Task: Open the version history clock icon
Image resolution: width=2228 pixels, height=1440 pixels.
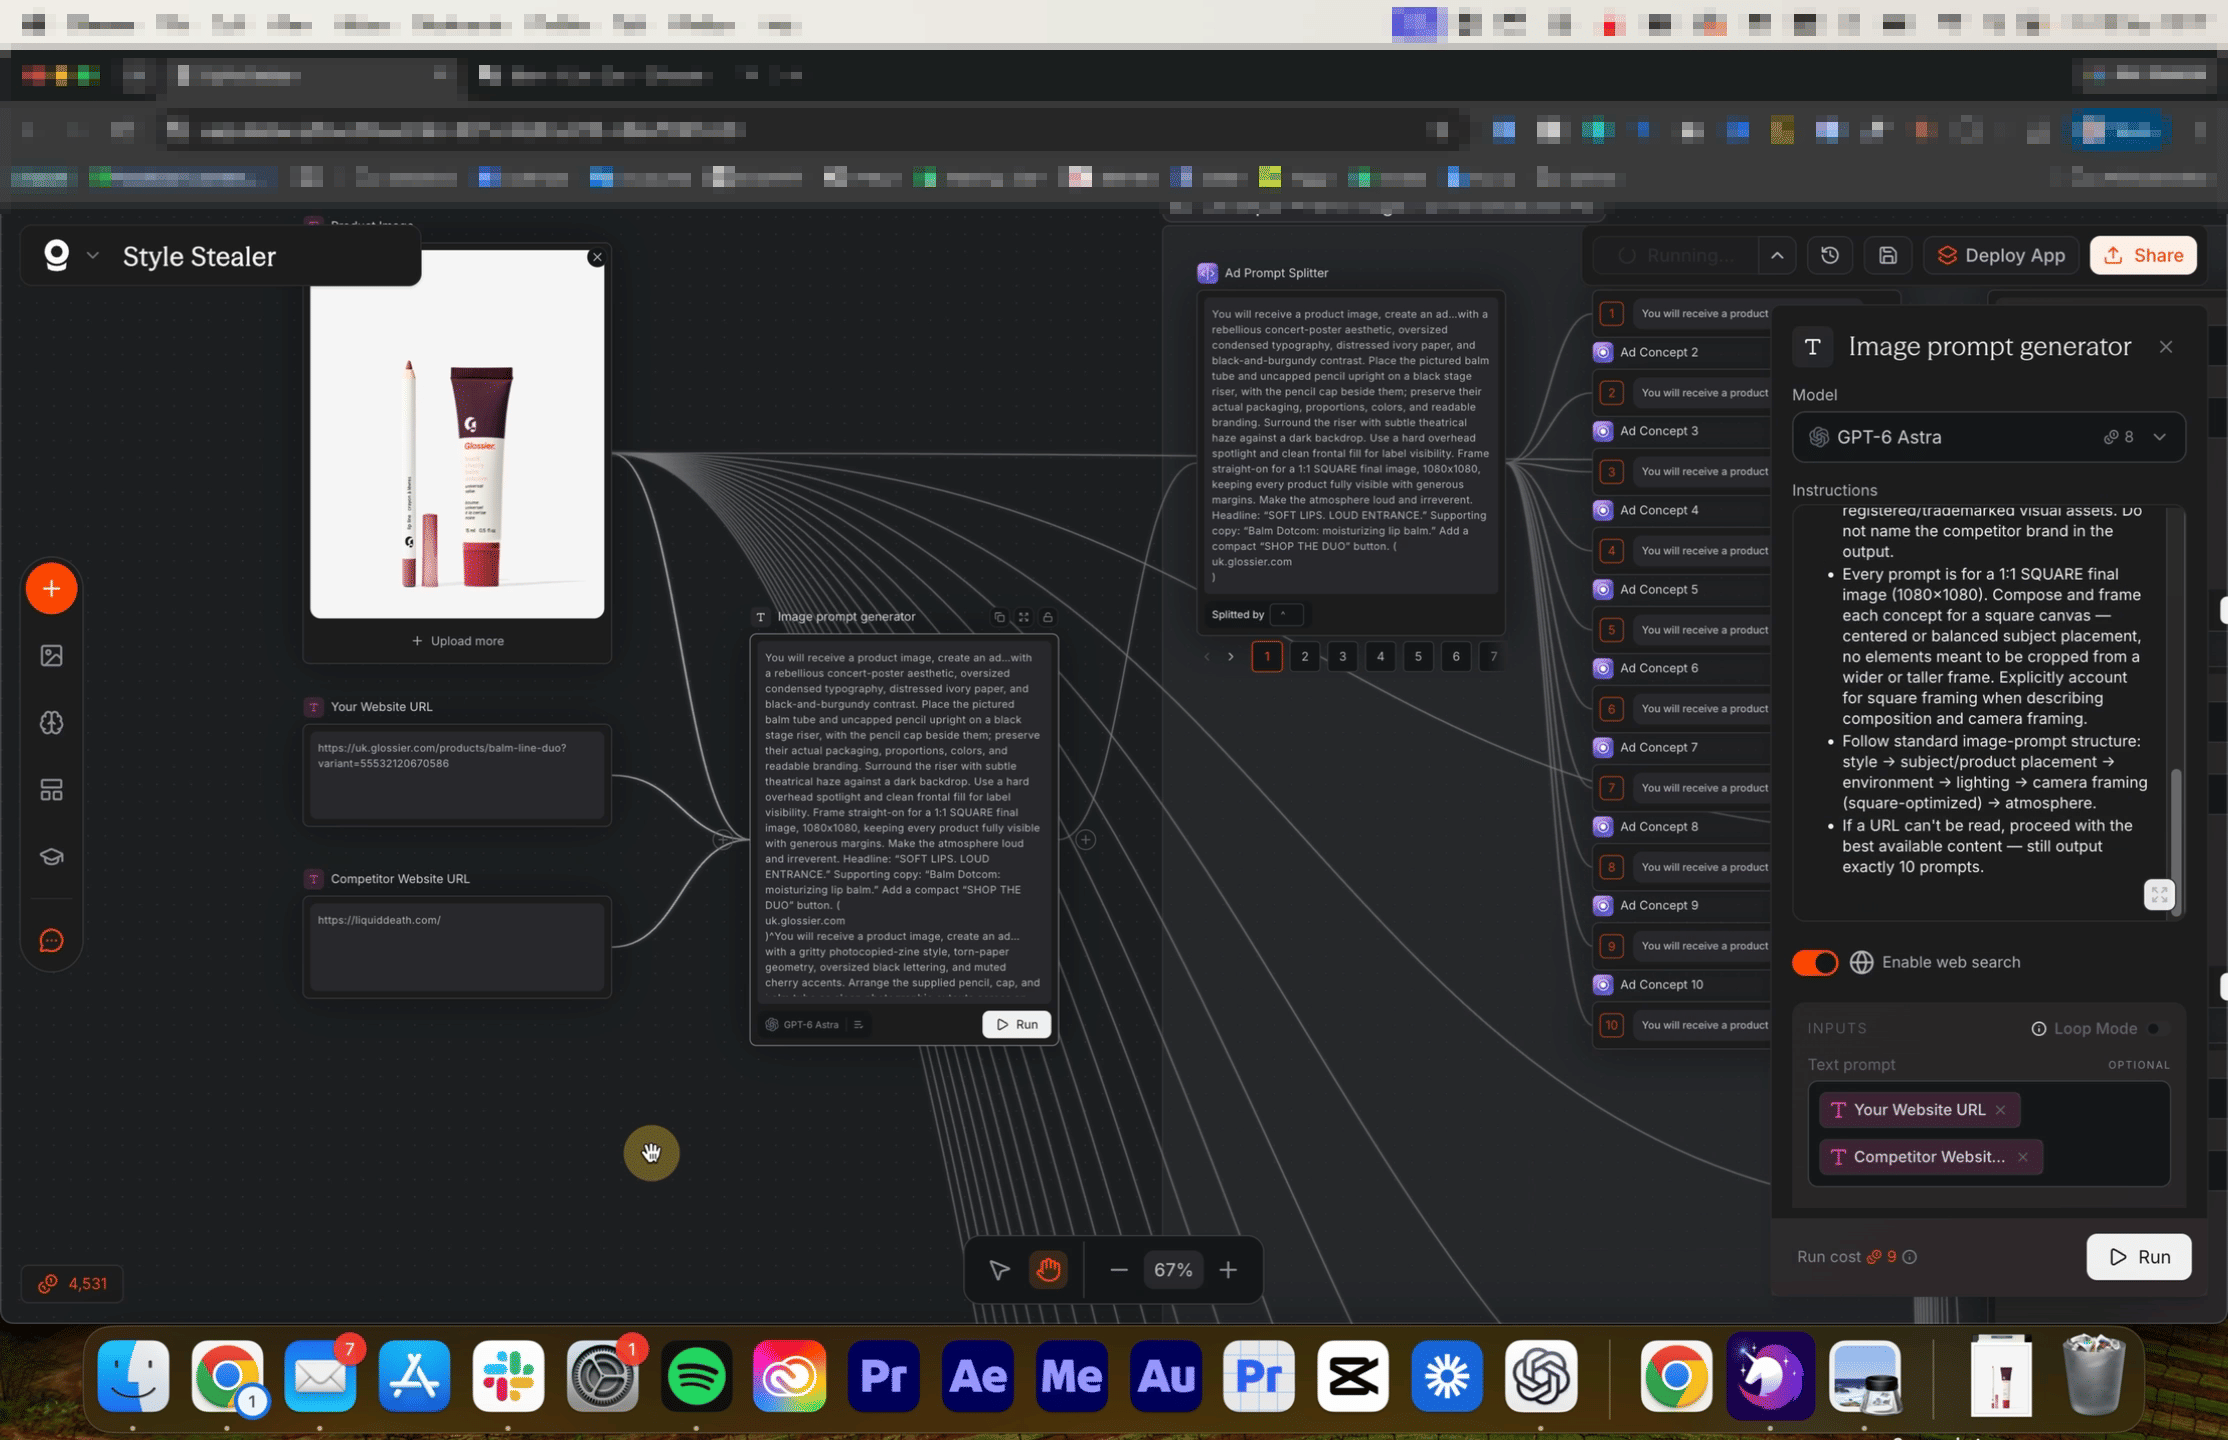Action: [x=1830, y=255]
